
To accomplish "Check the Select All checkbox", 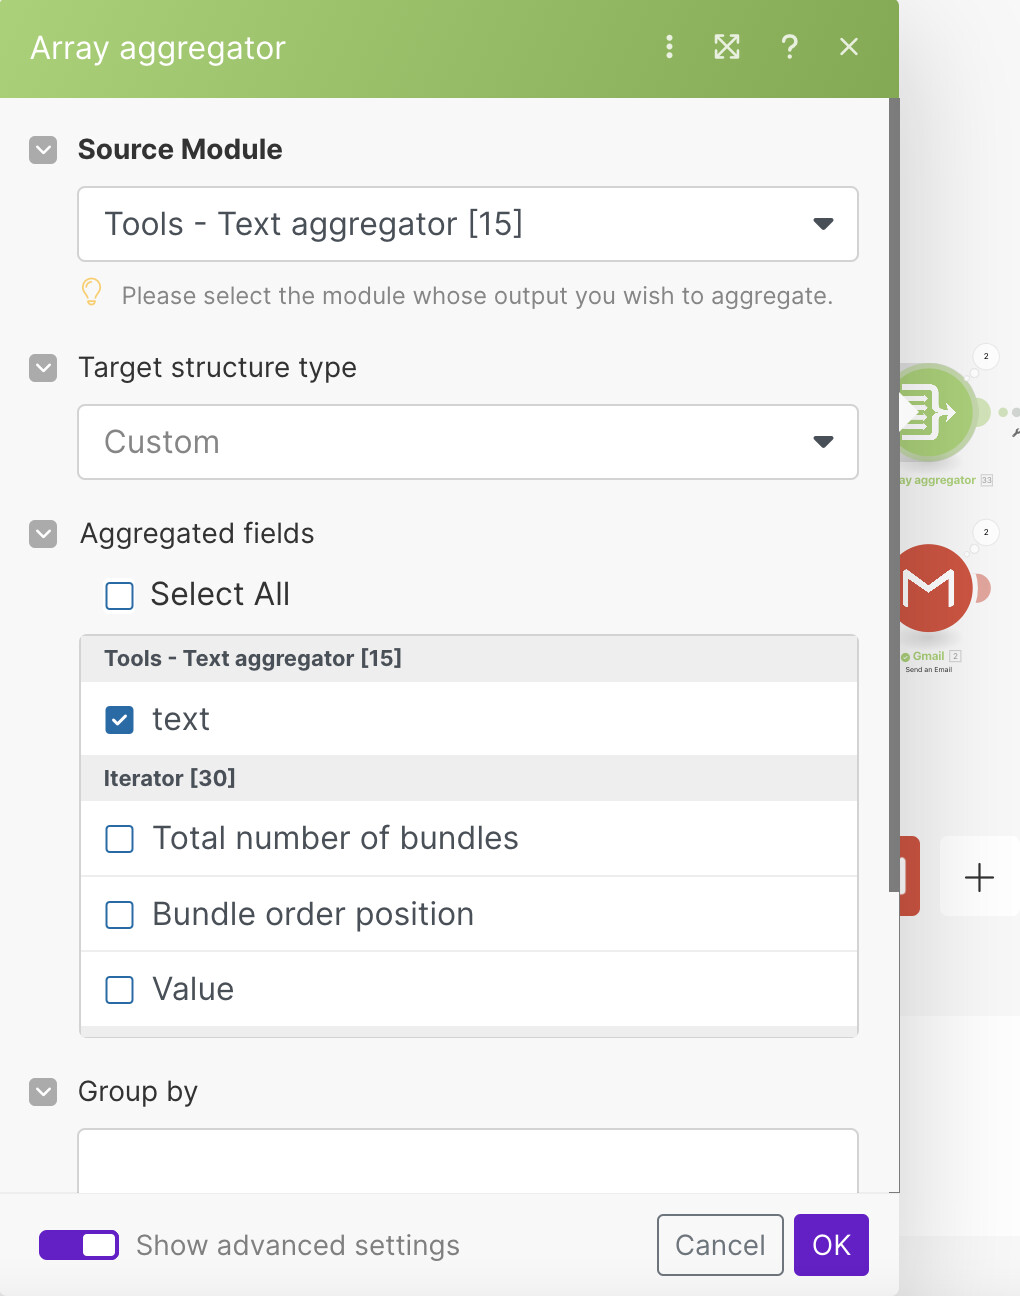I will pyautogui.click(x=120, y=596).
